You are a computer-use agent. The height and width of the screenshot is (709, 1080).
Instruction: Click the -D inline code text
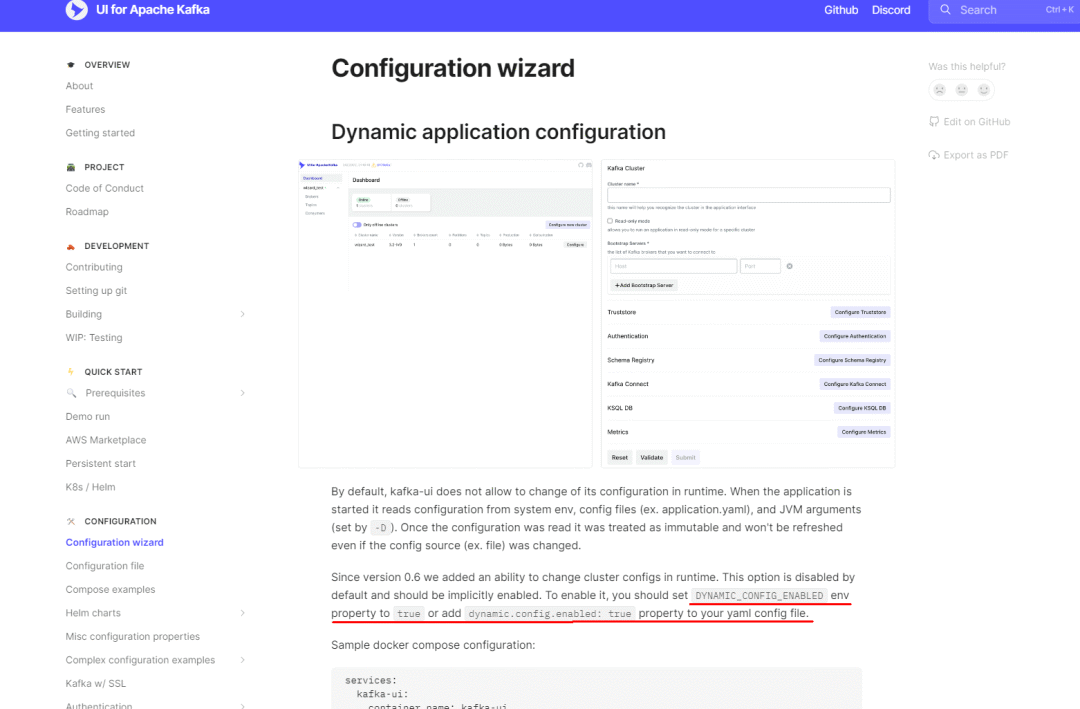click(x=380, y=528)
